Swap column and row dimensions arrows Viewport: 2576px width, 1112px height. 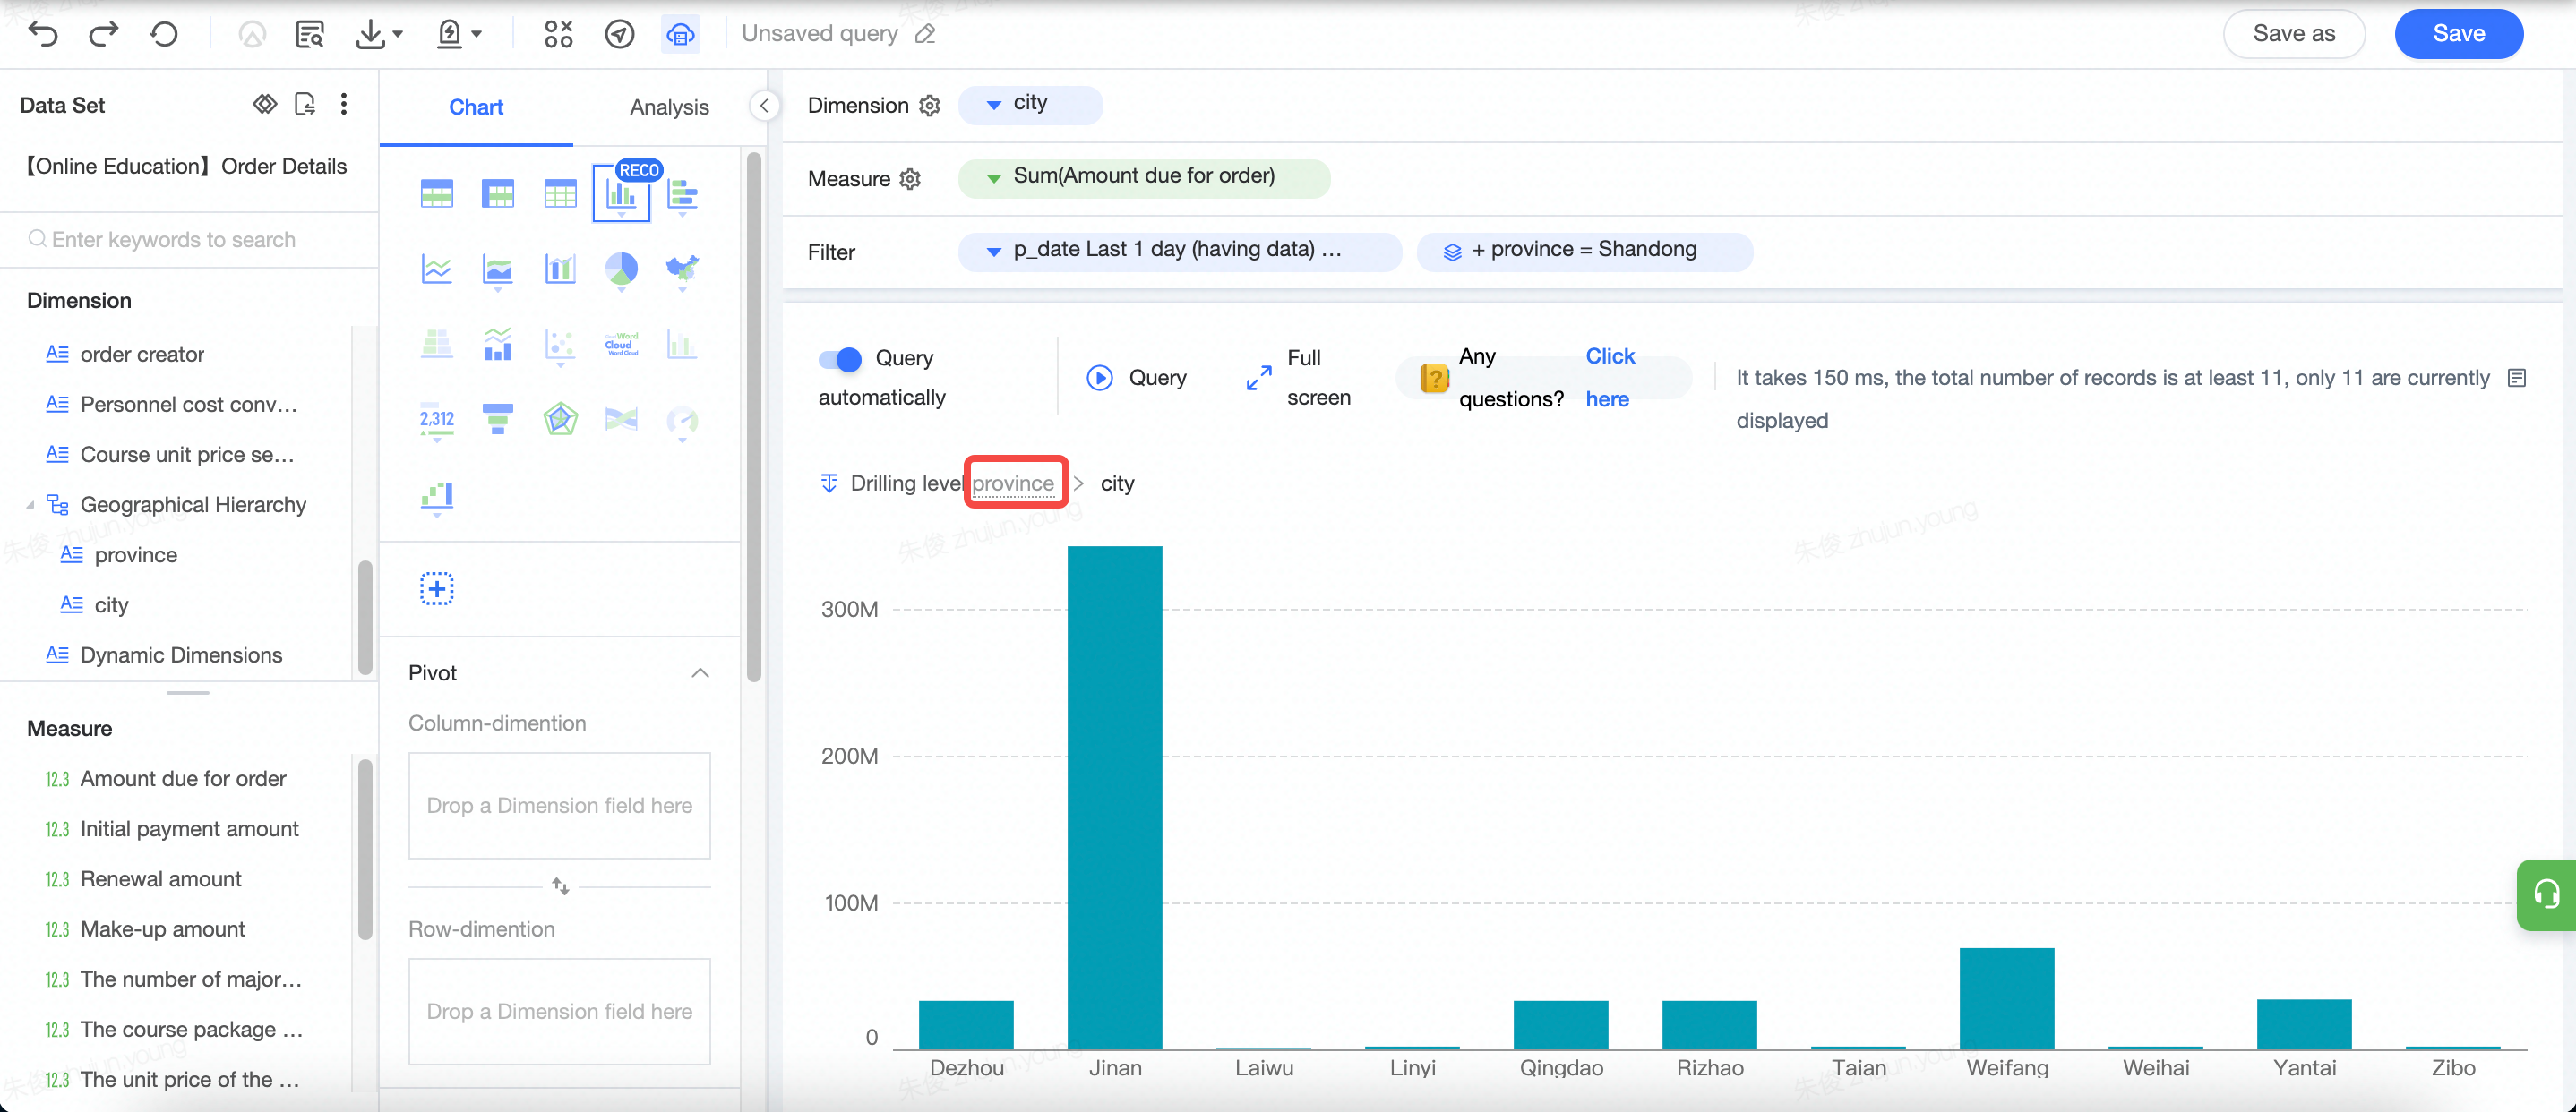coord(560,886)
